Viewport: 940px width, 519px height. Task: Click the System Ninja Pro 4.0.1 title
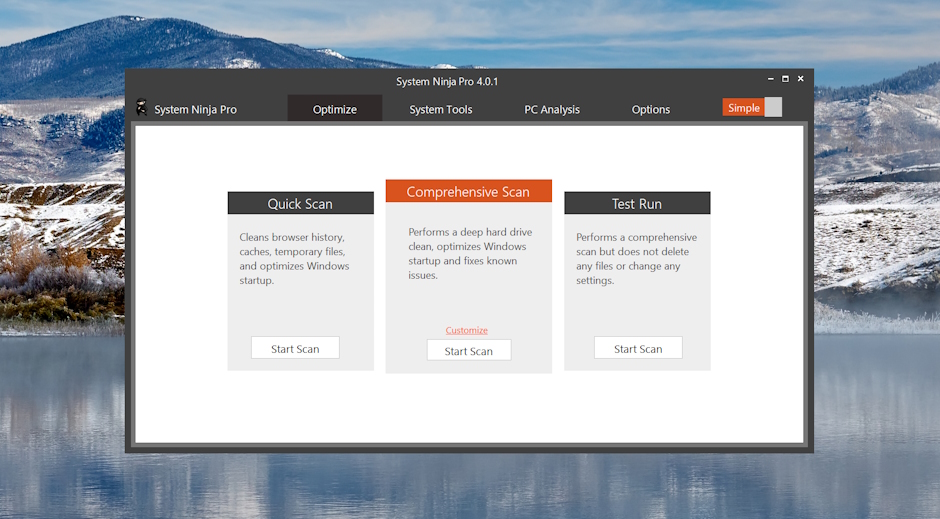point(447,82)
